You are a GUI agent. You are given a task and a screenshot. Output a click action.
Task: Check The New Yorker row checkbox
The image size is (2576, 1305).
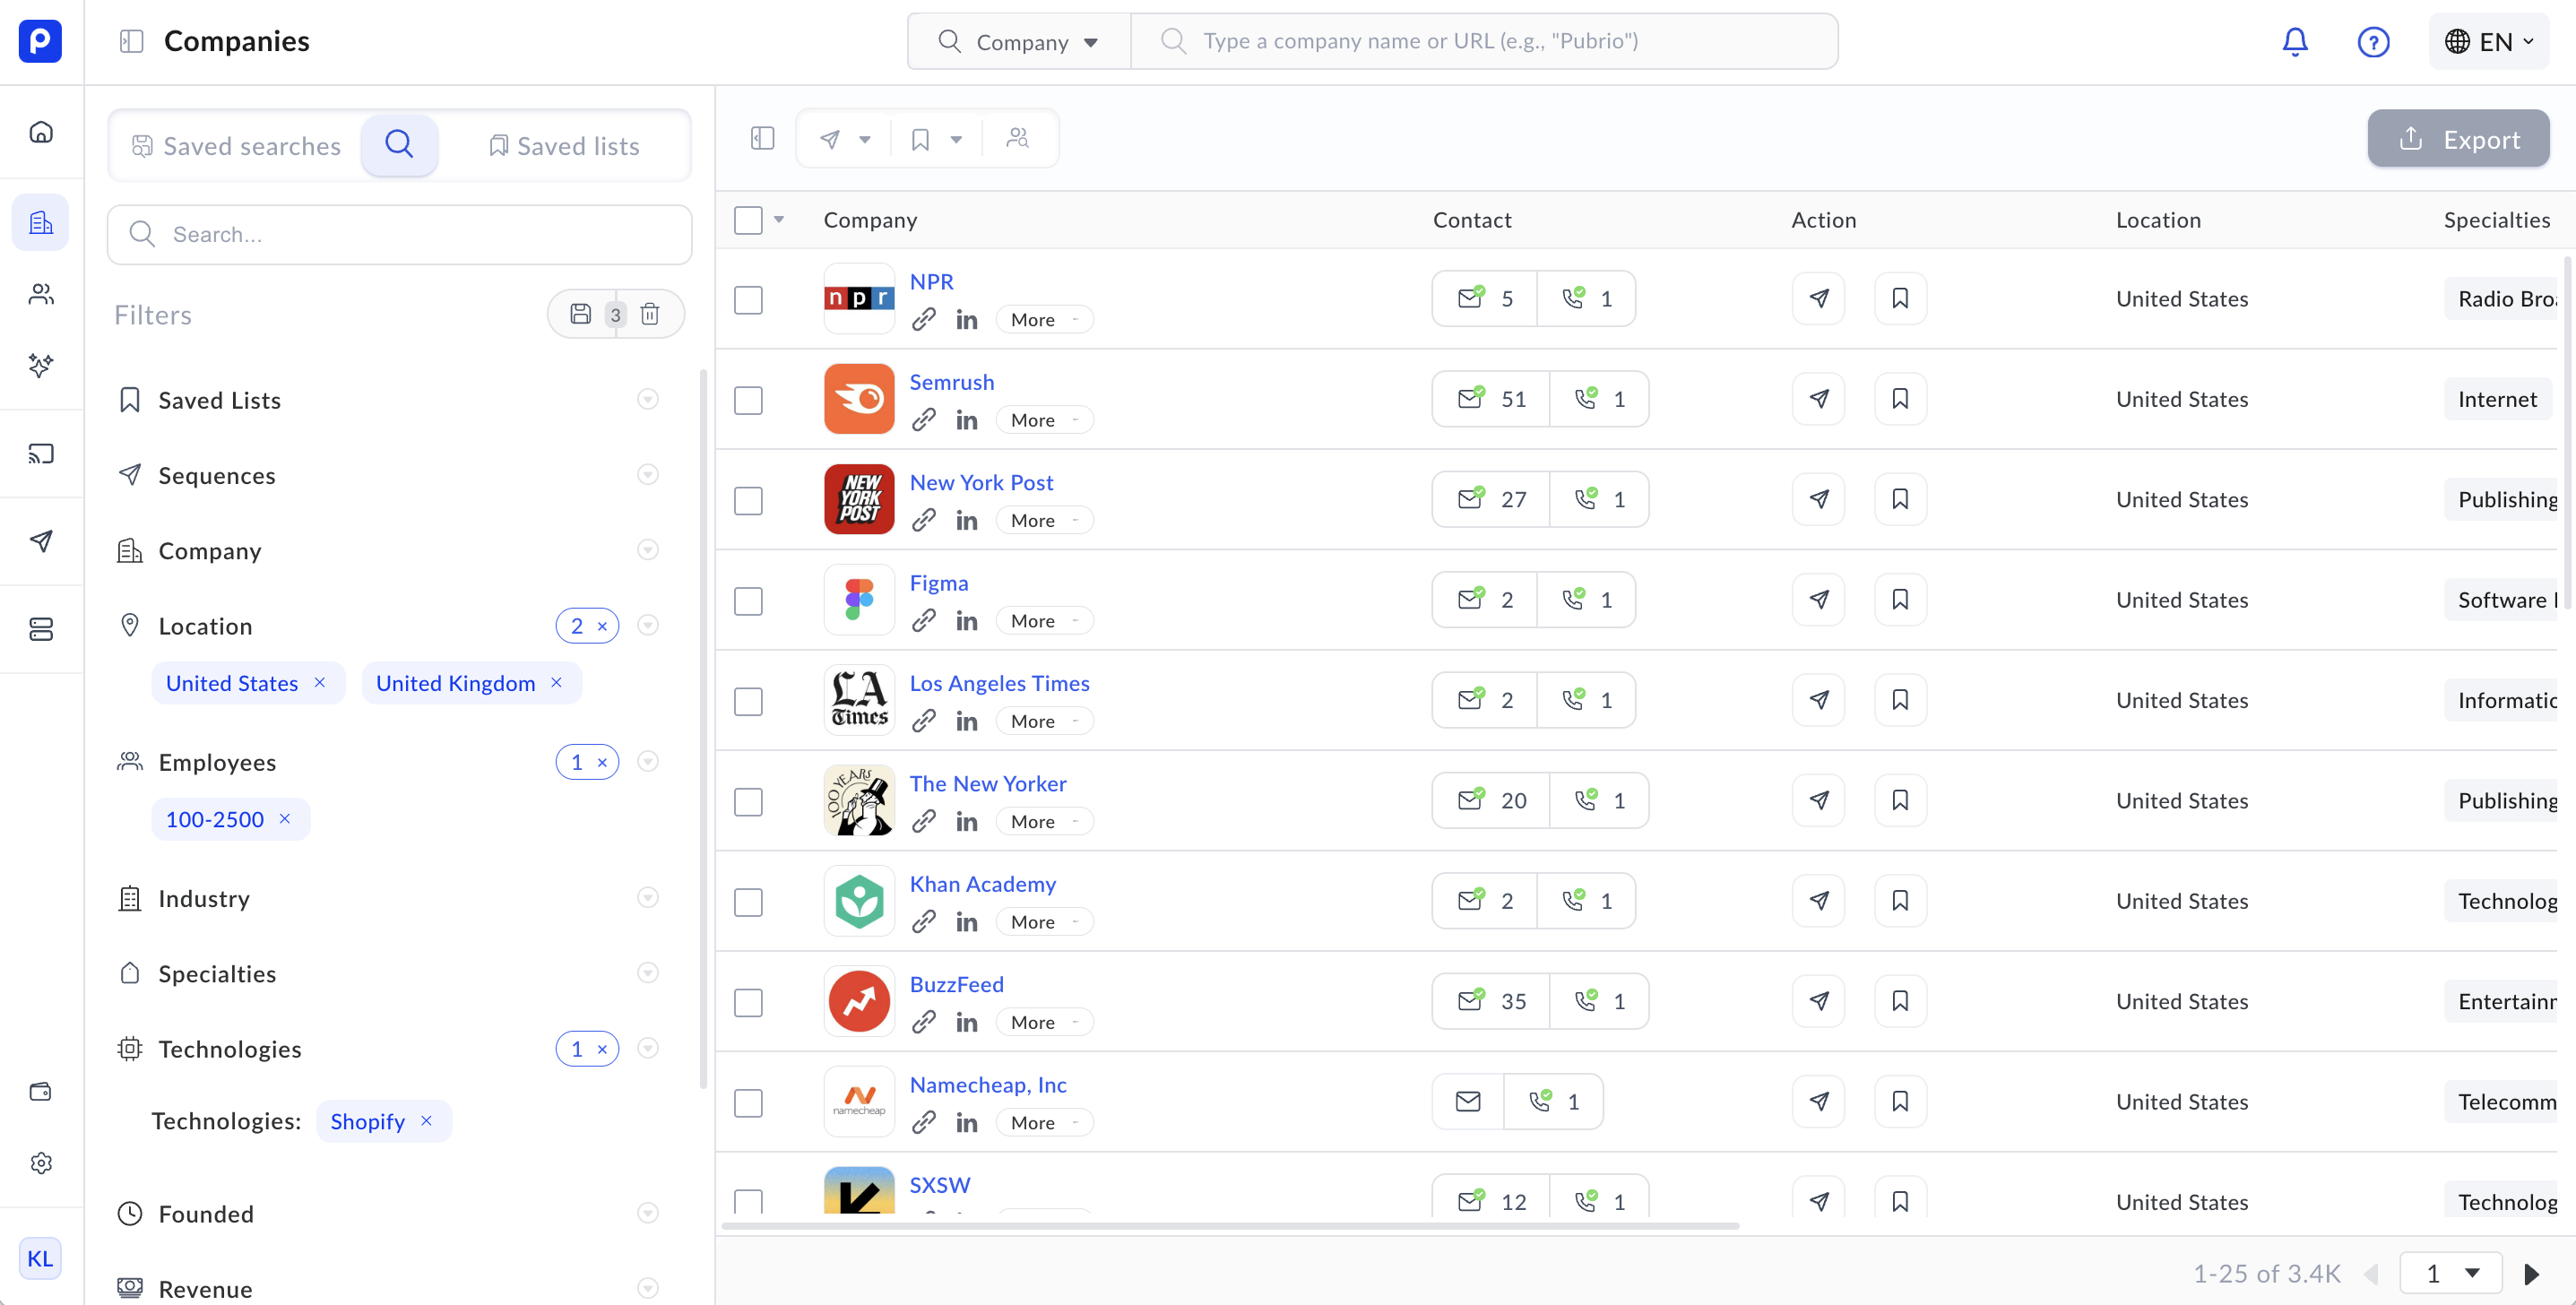click(748, 801)
